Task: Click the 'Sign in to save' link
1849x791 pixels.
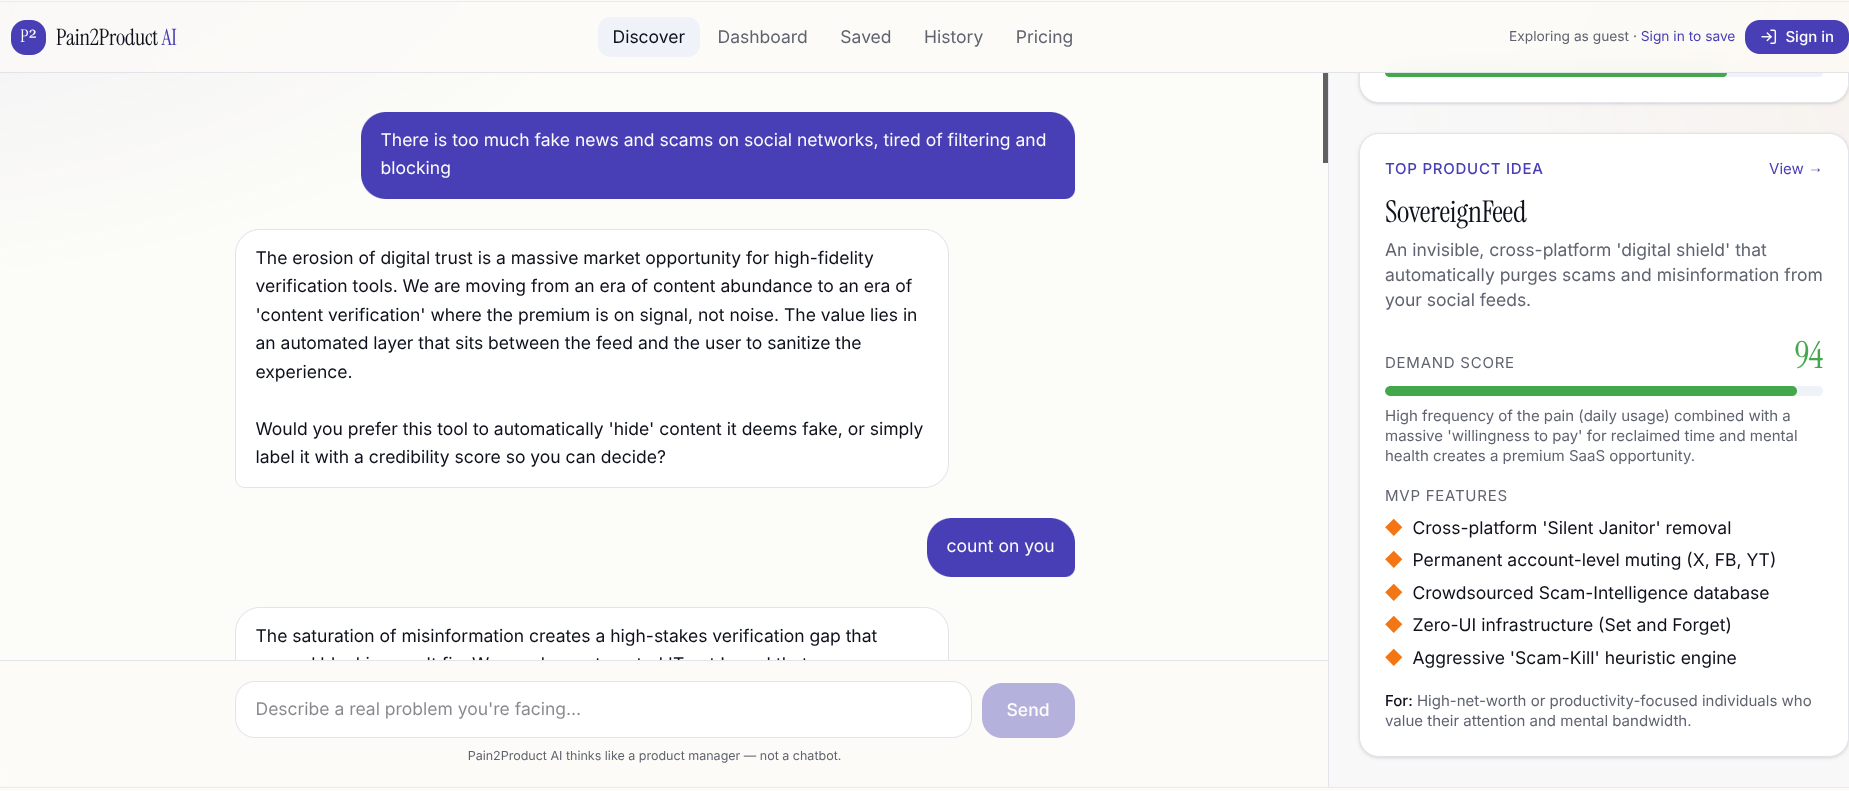Action: click(1687, 36)
